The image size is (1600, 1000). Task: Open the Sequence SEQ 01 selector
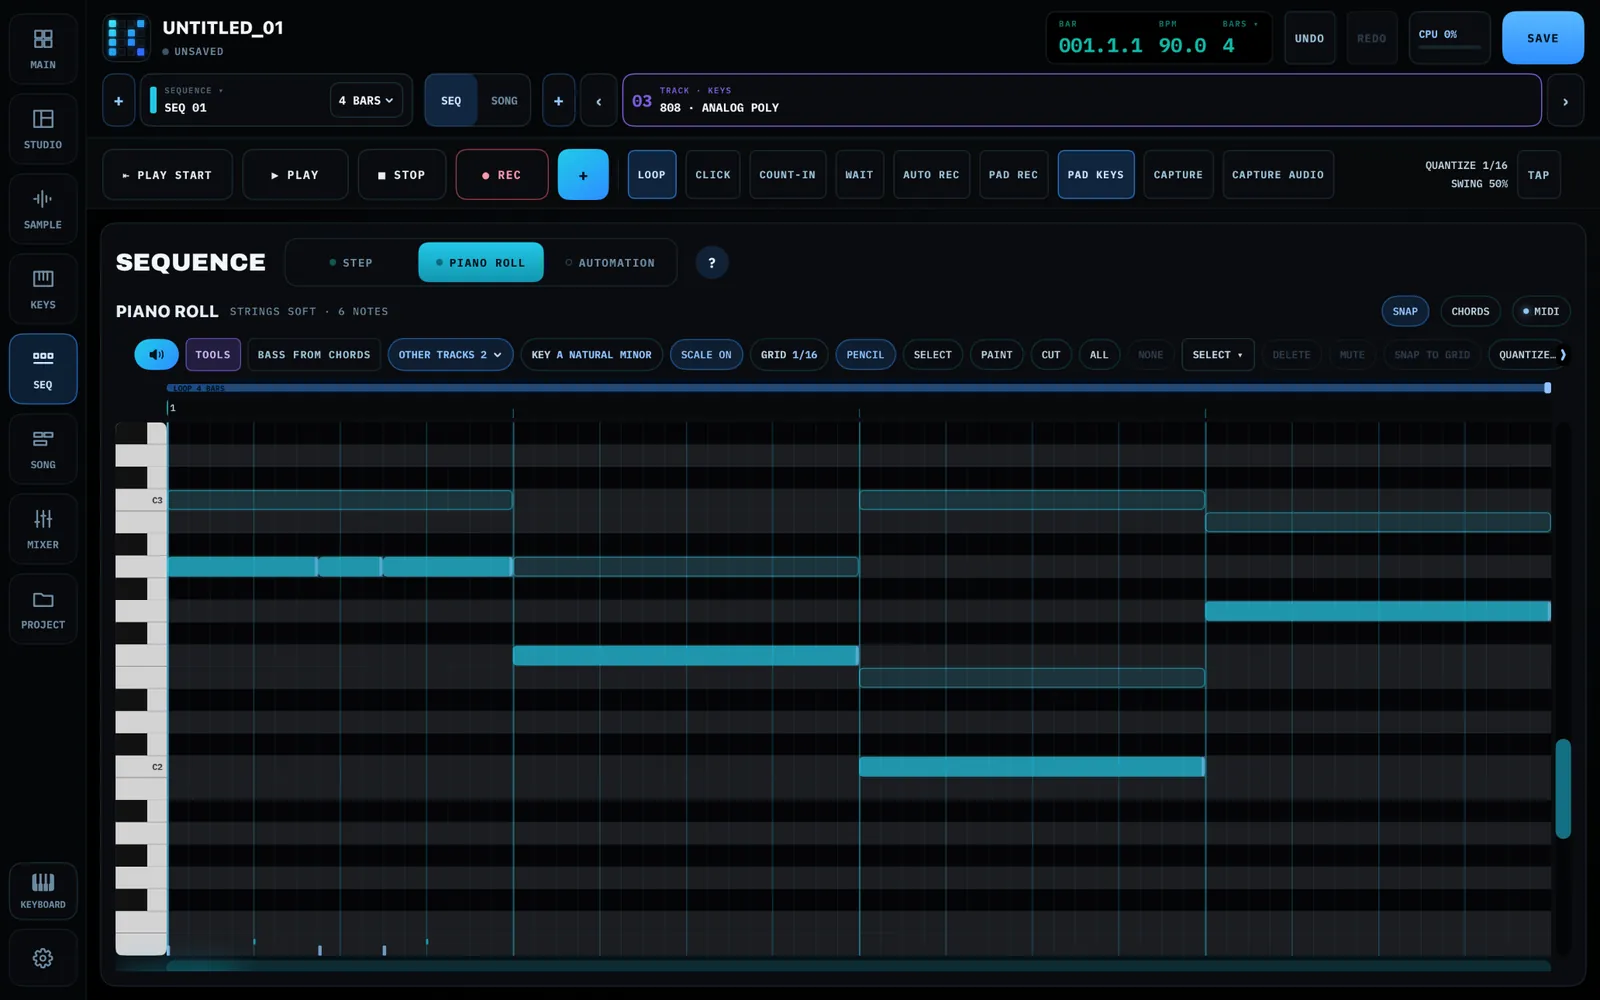pos(235,100)
